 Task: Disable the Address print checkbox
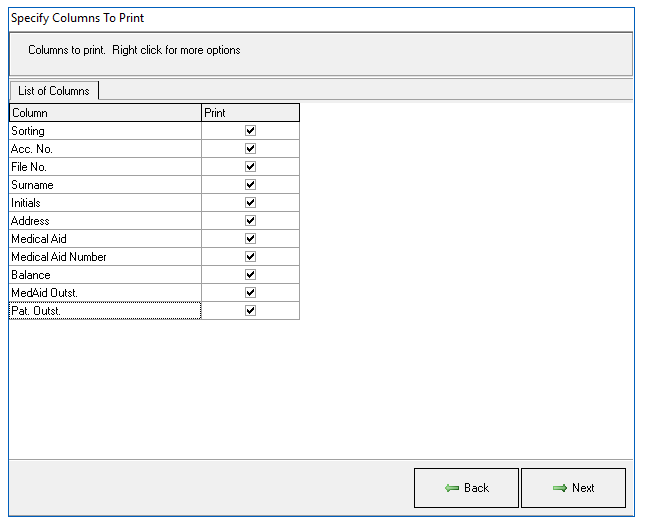tap(250, 221)
